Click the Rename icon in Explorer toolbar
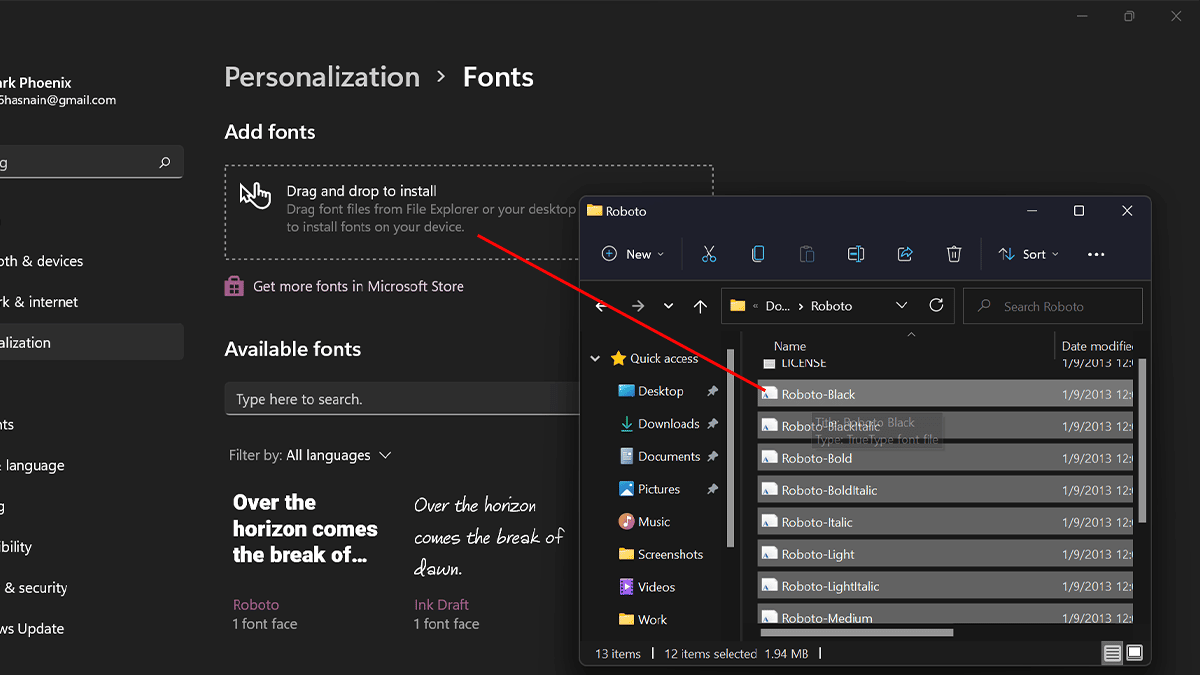 856,254
